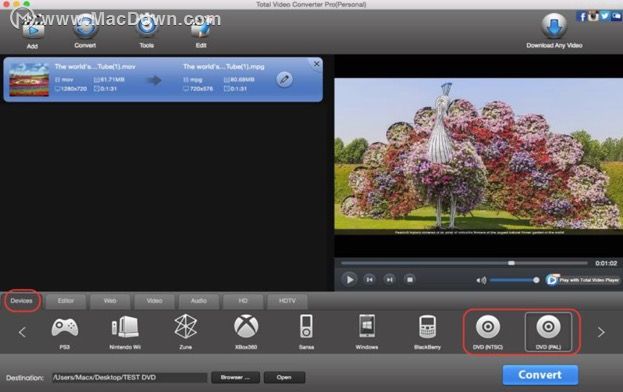The height and width of the screenshot is (392, 623).
Task: Click the blue Convert button
Action: pyautogui.click(x=540, y=375)
